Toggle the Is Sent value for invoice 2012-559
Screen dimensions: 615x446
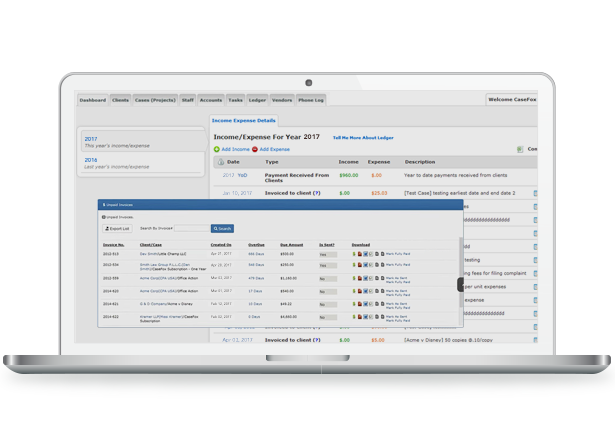point(325,279)
